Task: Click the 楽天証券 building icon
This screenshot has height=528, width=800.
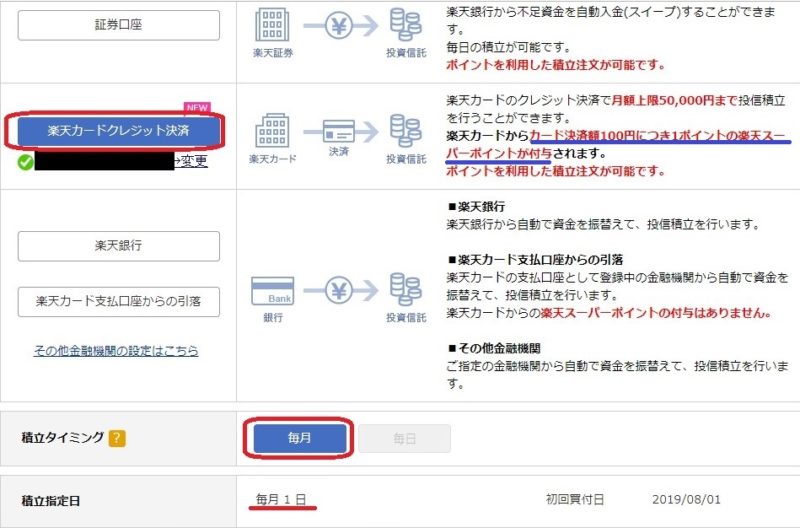Action: click(272, 25)
